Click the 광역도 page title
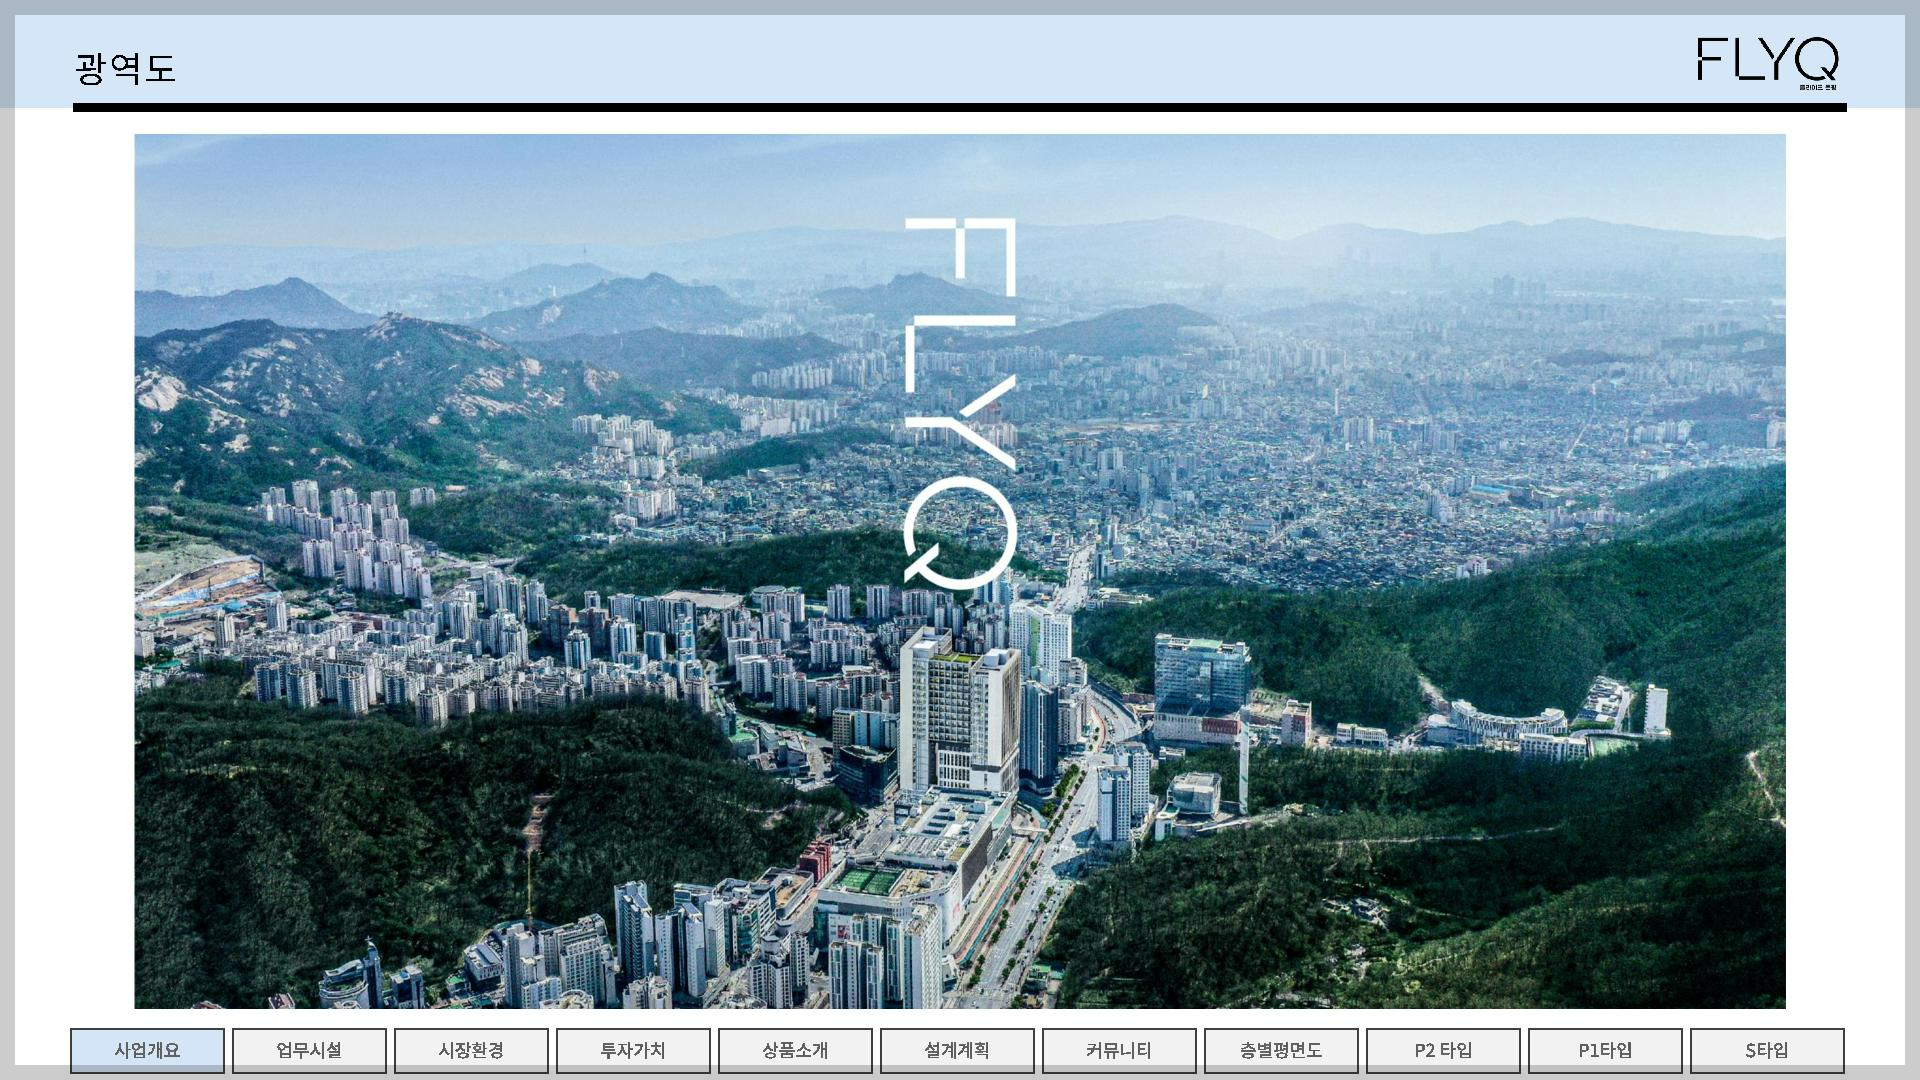The width and height of the screenshot is (1920, 1080). [125, 68]
